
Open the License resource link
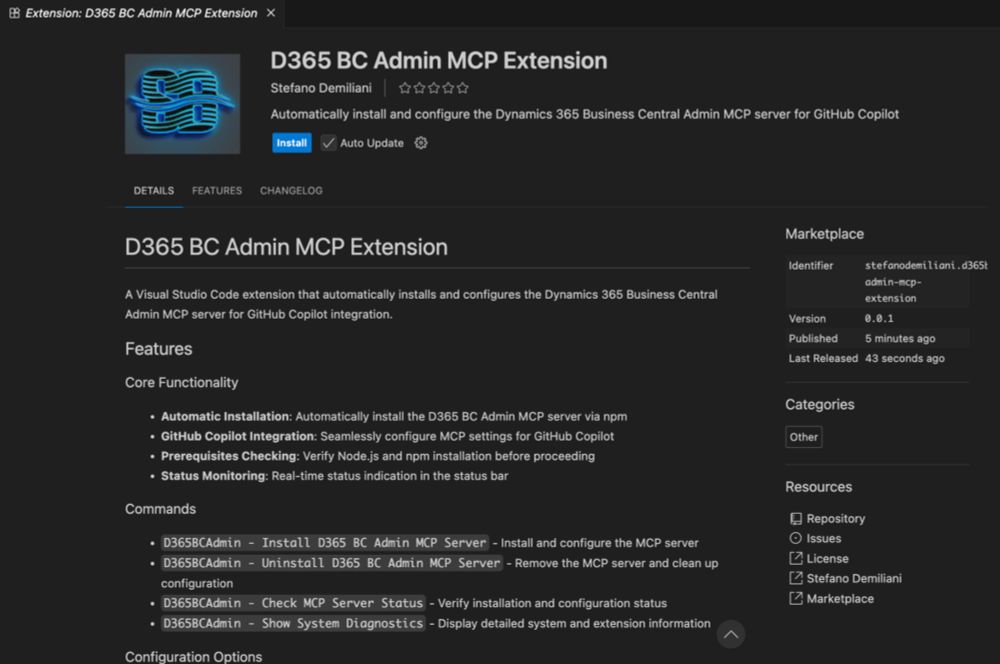[827, 559]
